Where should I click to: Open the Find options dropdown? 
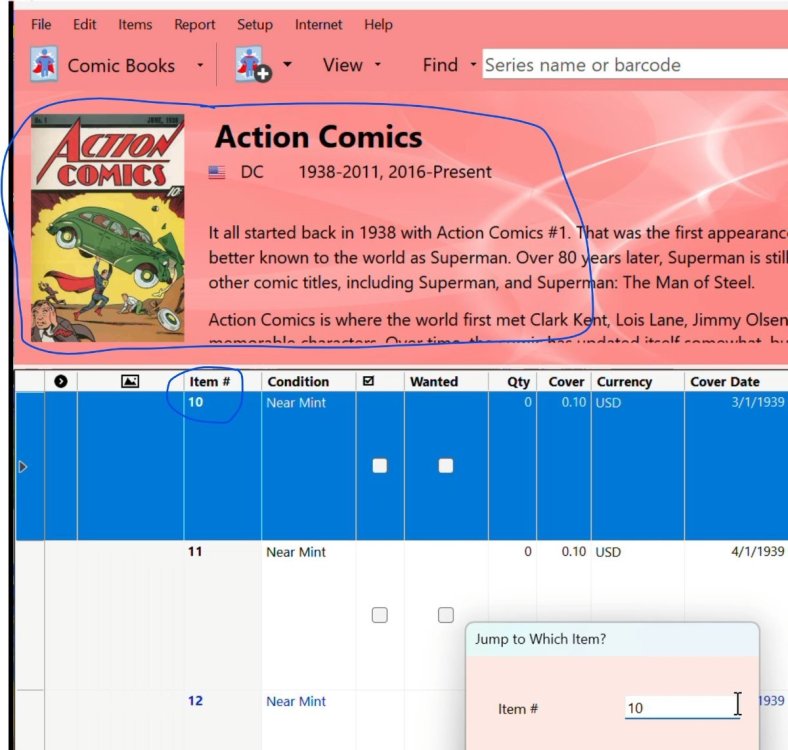(472, 66)
